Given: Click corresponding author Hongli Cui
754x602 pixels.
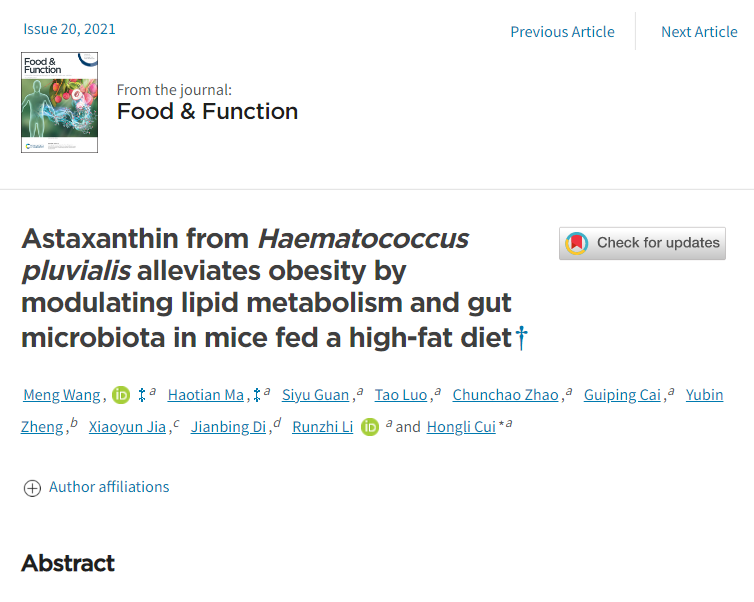Looking at the screenshot, I should tap(461, 427).
